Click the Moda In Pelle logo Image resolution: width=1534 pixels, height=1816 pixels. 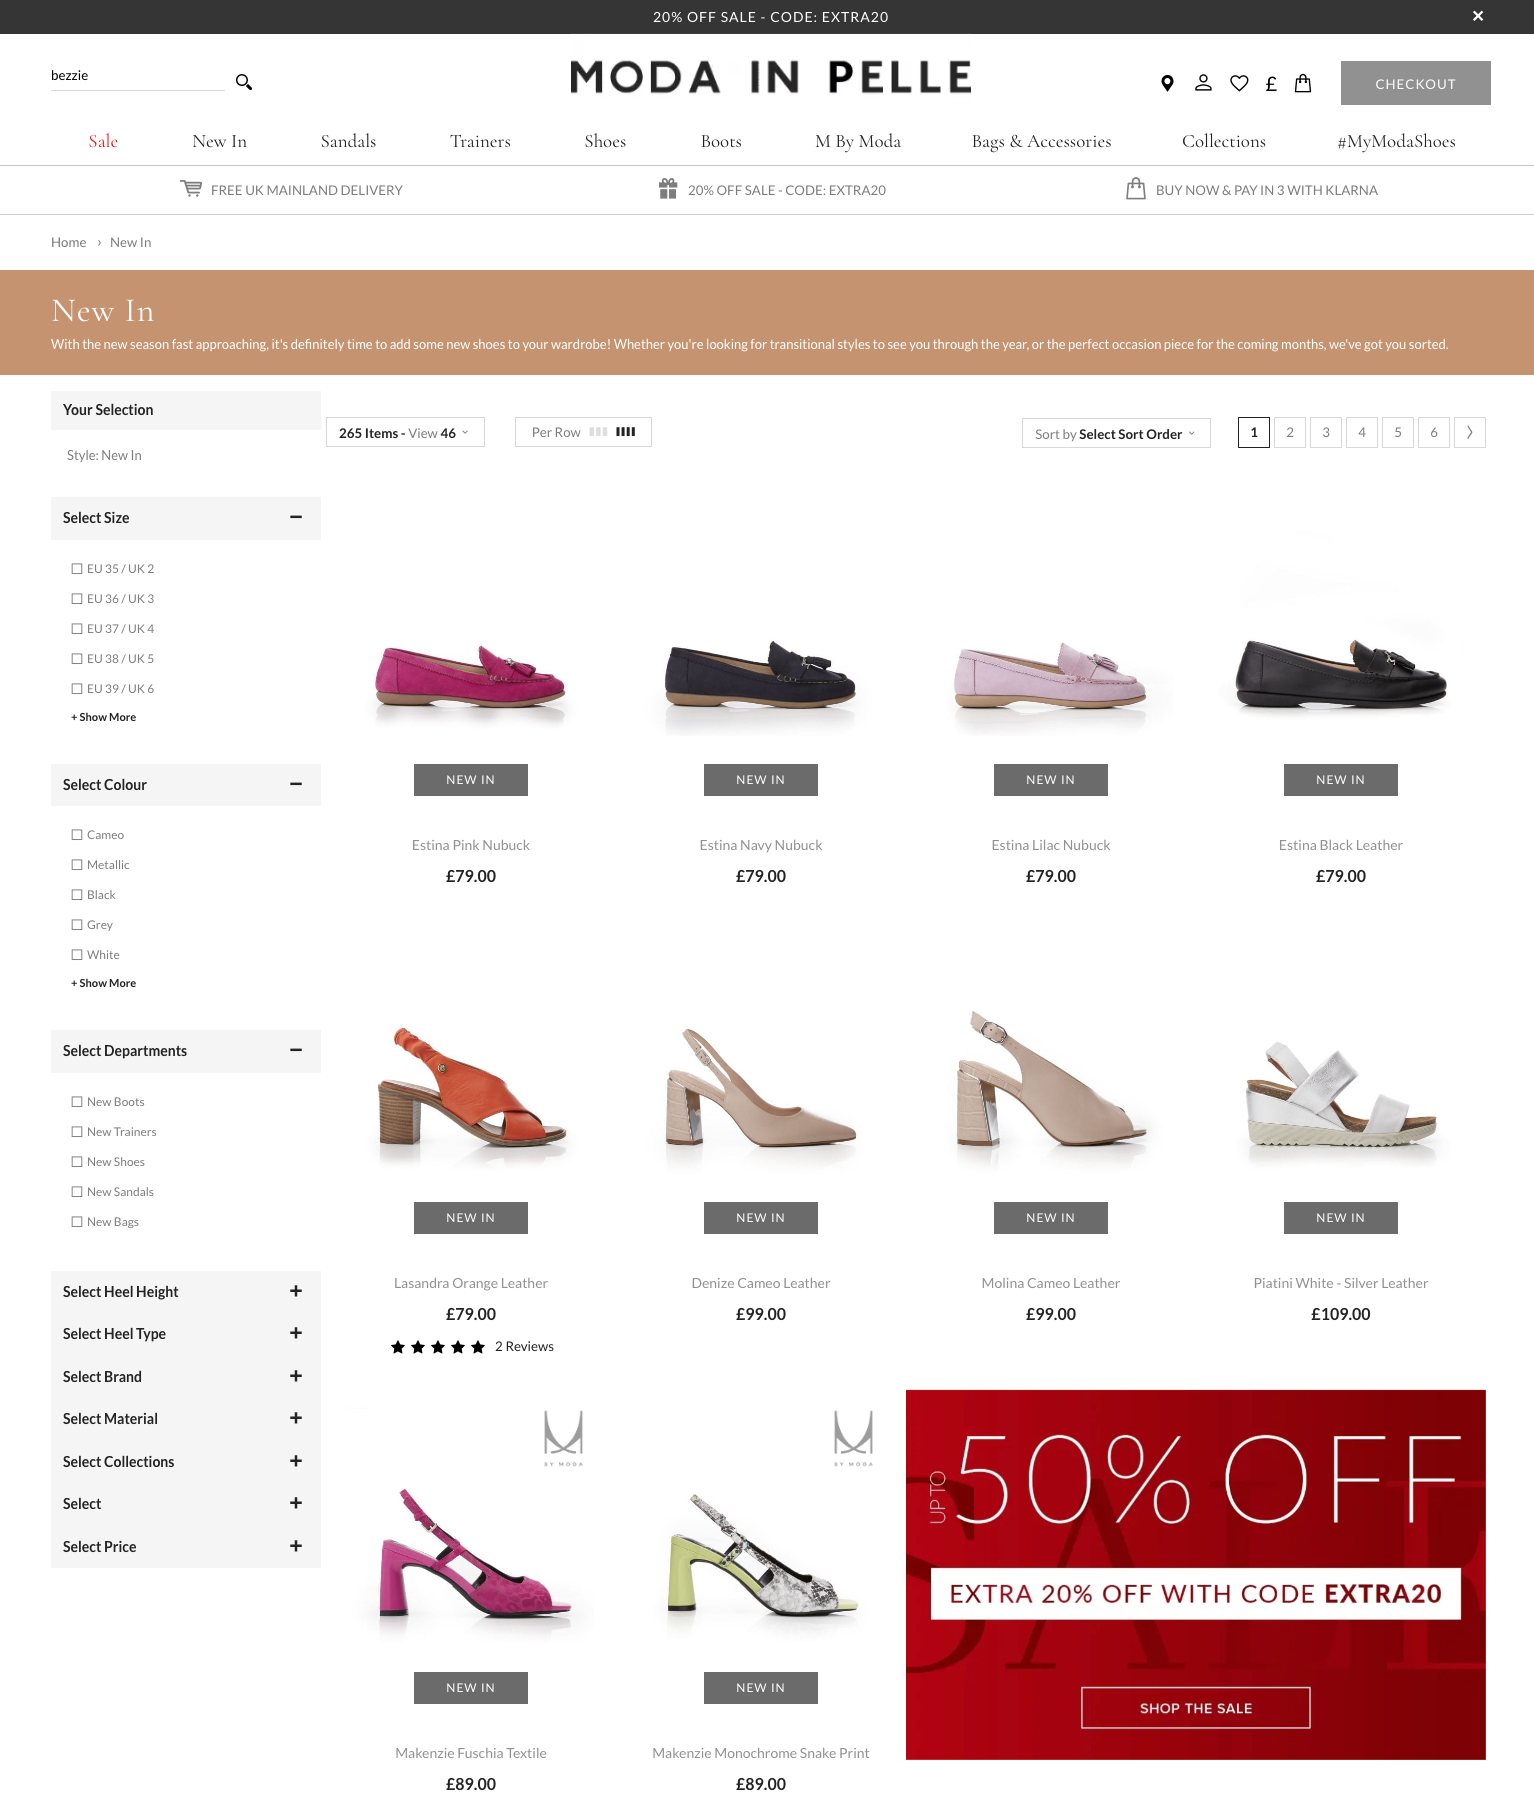pos(771,77)
